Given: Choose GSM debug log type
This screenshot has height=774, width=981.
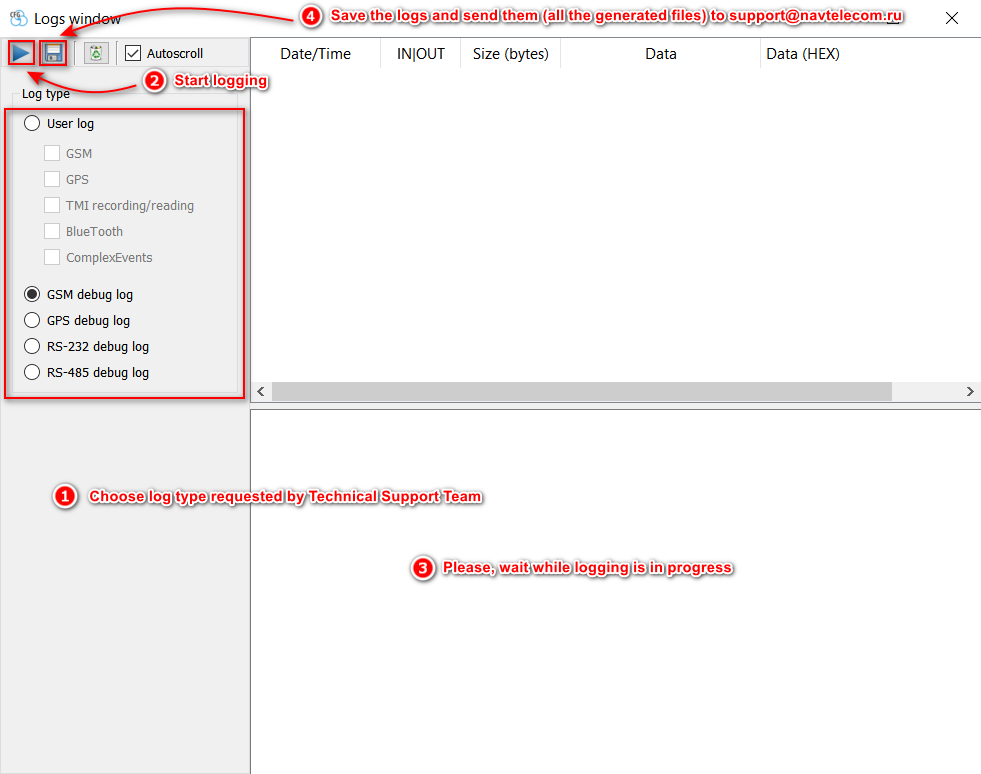Looking at the screenshot, I should (x=32, y=295).
